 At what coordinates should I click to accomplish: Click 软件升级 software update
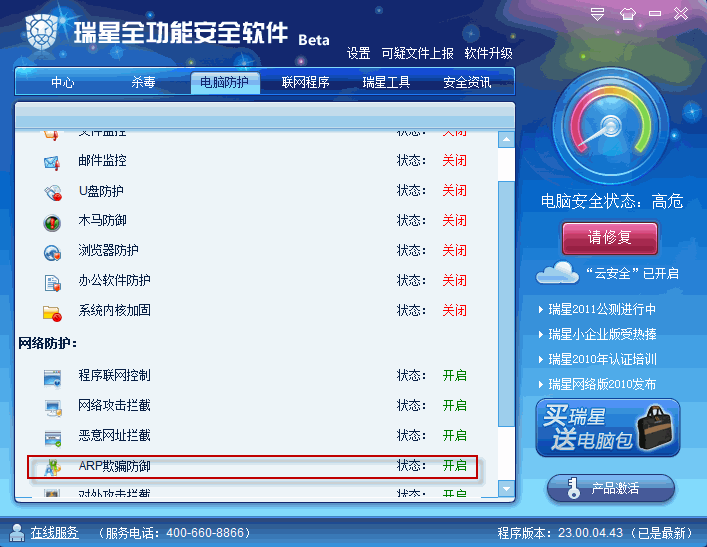click(488, 53)
